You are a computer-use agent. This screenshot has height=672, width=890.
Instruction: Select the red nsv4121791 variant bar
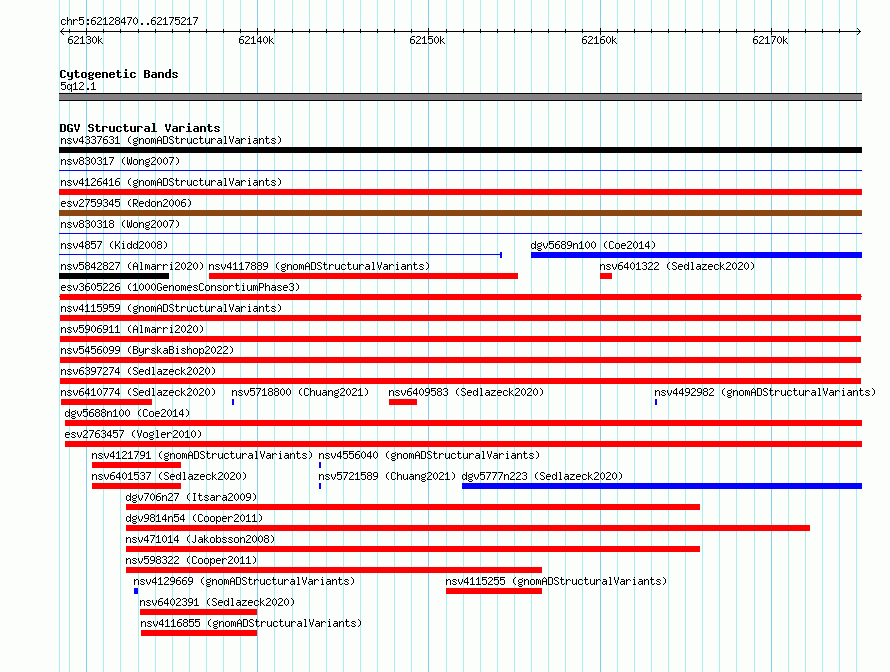136,465
